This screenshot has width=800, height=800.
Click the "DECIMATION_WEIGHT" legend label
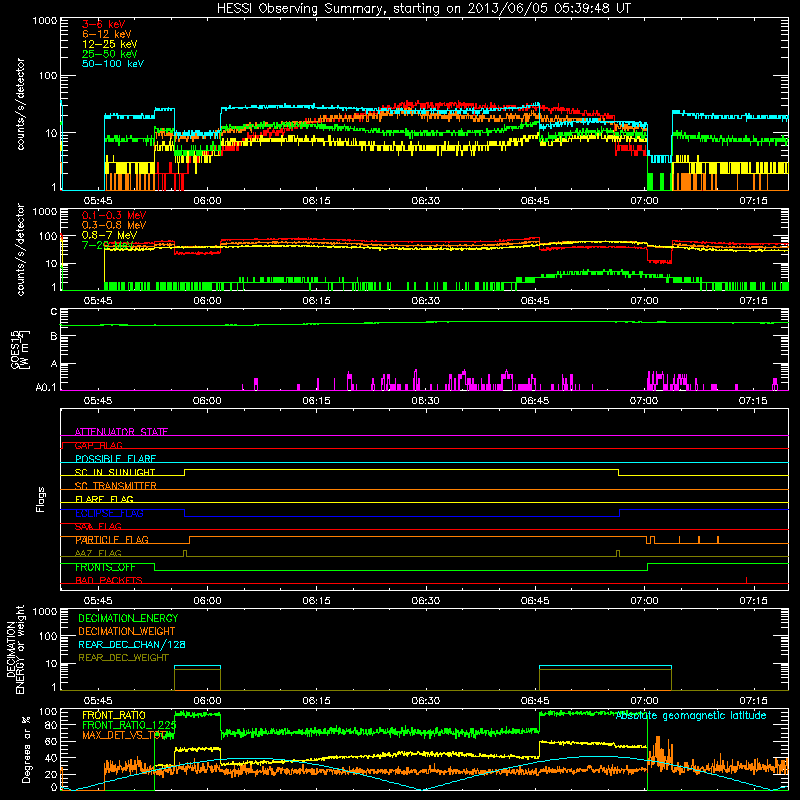point(127,631)
